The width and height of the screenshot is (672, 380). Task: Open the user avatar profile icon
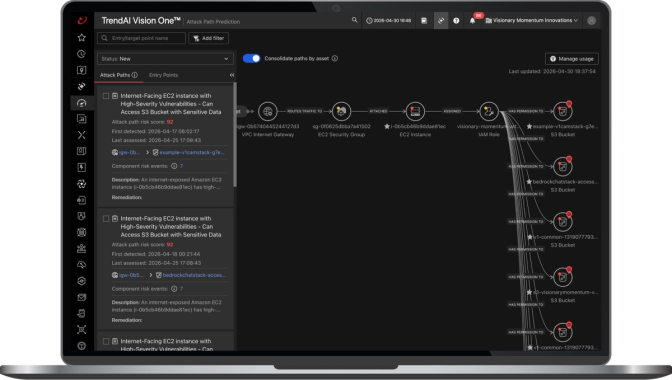(x=591, y=21)
